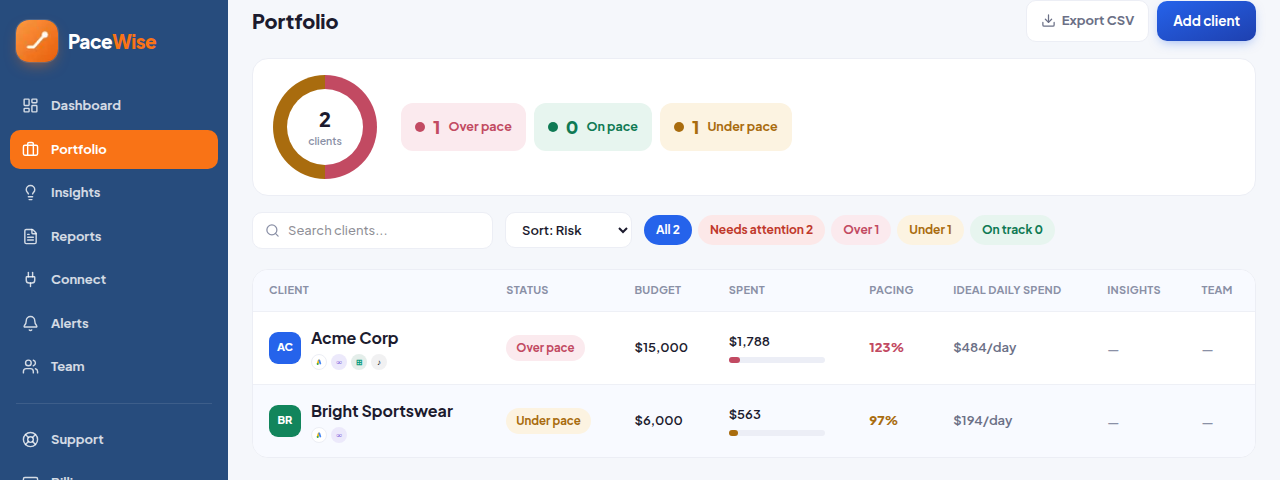Click the IDEAL DAILY SPEND column header

click(1007, 290)
